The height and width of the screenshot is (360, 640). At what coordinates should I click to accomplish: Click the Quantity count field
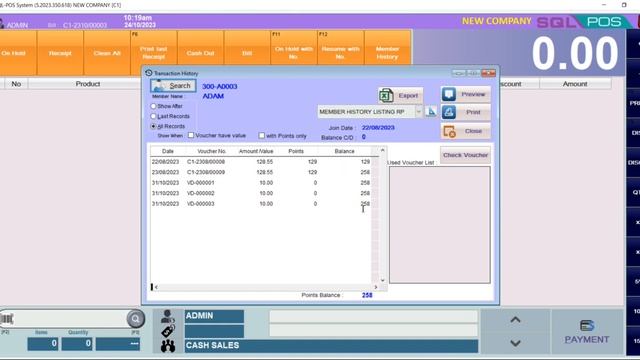[x=77, y=344]
